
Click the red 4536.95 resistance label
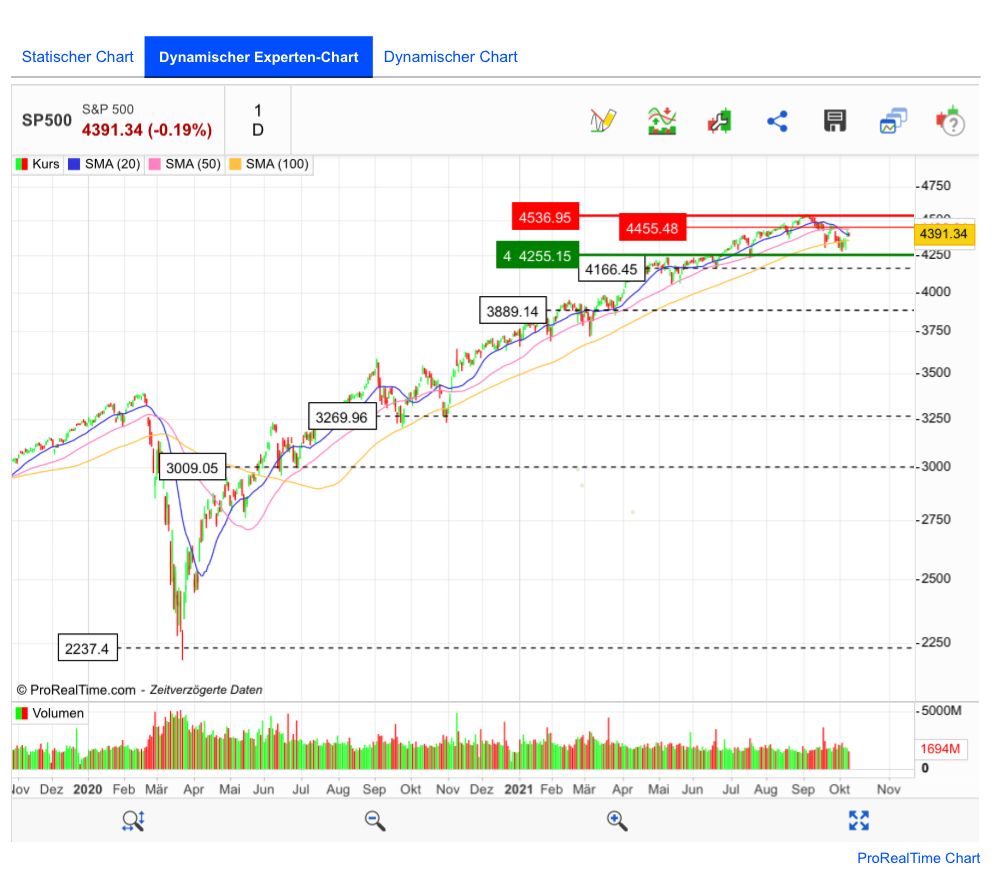[545, 217]
